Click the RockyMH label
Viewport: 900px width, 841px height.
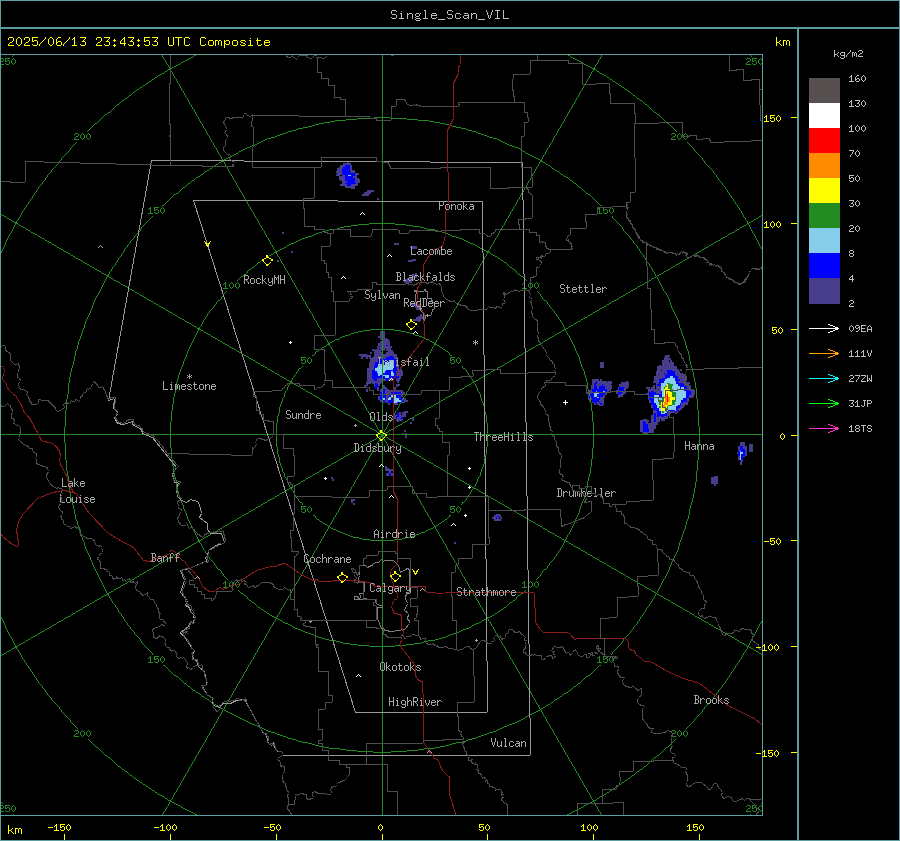click(x=264, y=280)
